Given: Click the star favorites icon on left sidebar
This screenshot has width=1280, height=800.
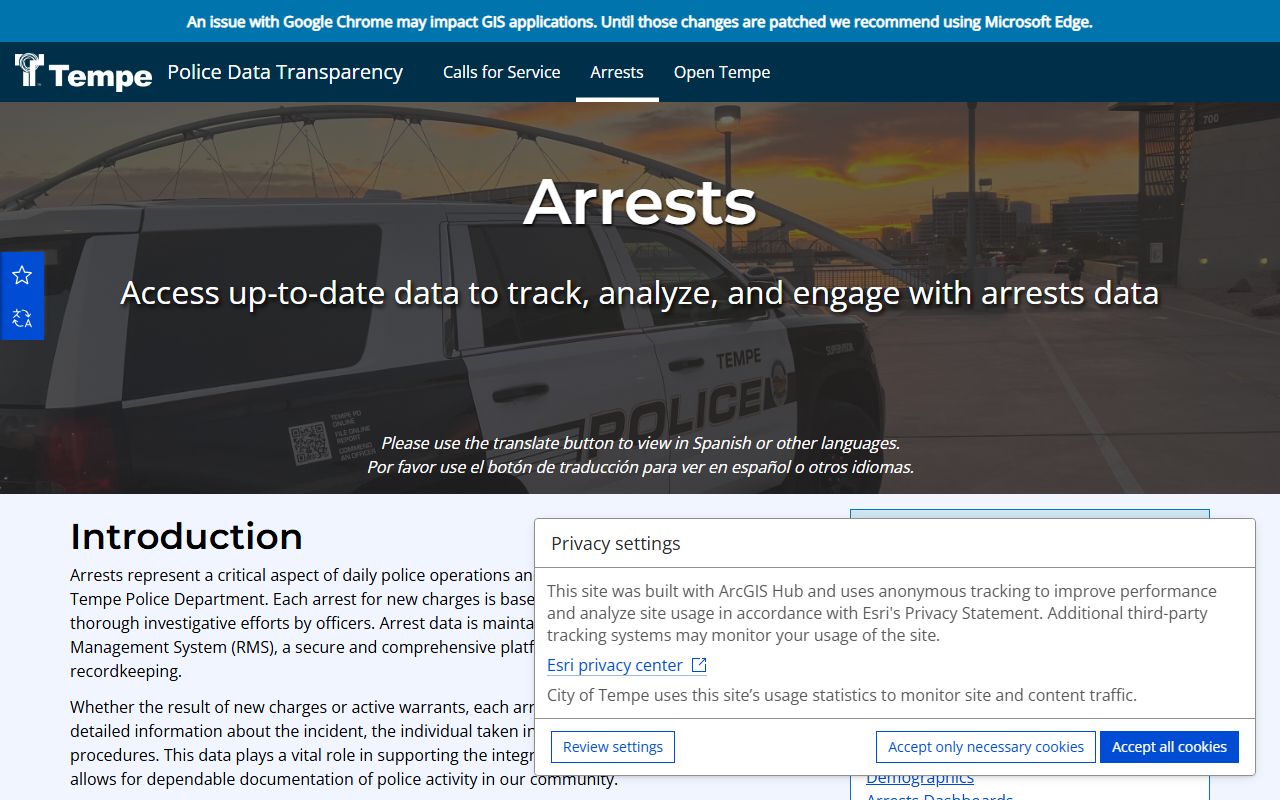Looking at the screenshot, I should [22, 275].
